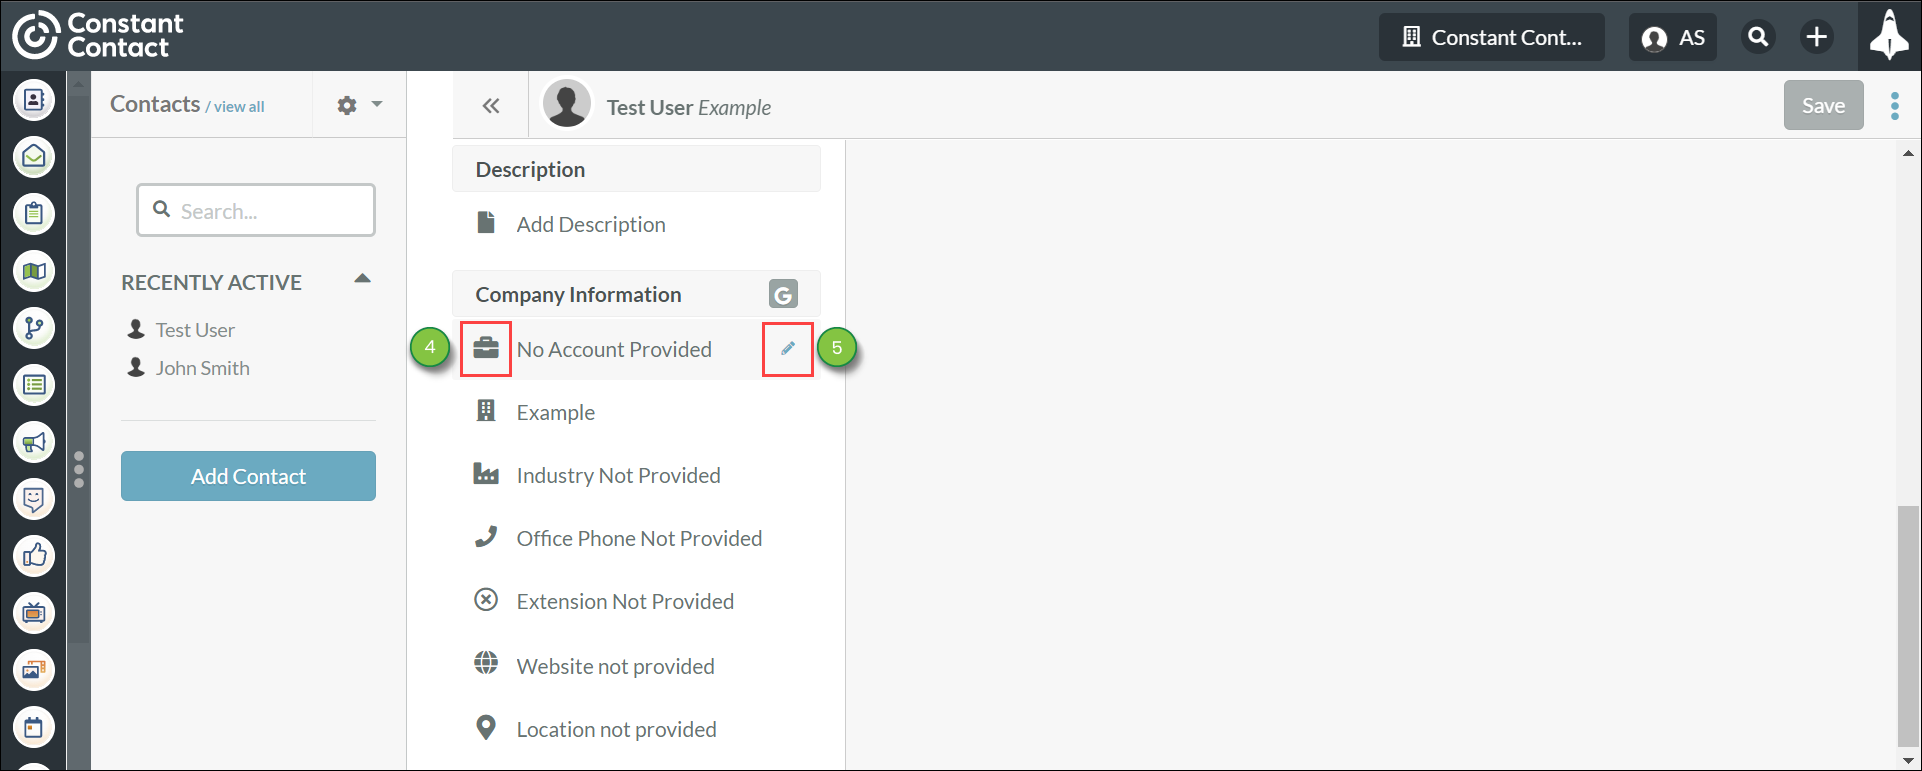This screenshot has width=1922, height=771.
Task: Click the contacts Search input field
Action: 256,210
